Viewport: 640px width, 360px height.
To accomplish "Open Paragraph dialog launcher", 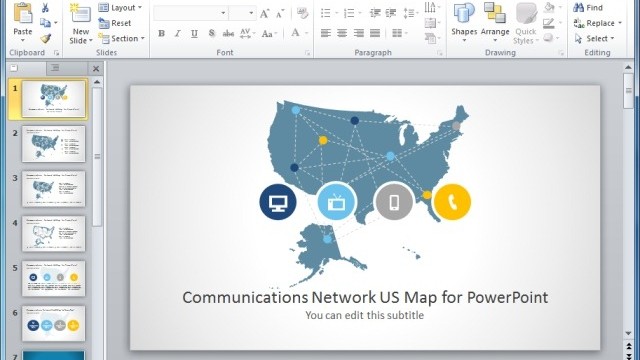I will 440,53.
